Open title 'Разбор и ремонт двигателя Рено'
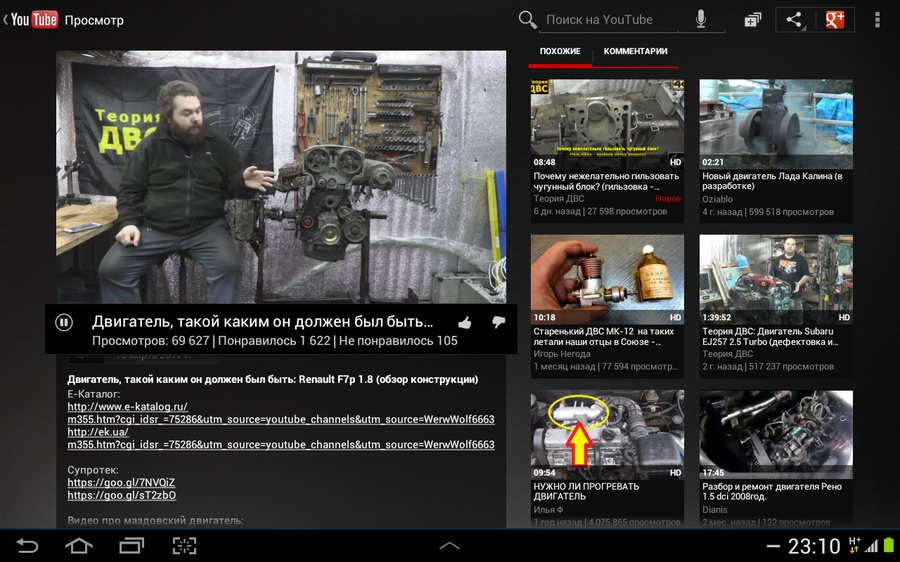The width and height of the screenshot is (900, 562). coord(772,491)
